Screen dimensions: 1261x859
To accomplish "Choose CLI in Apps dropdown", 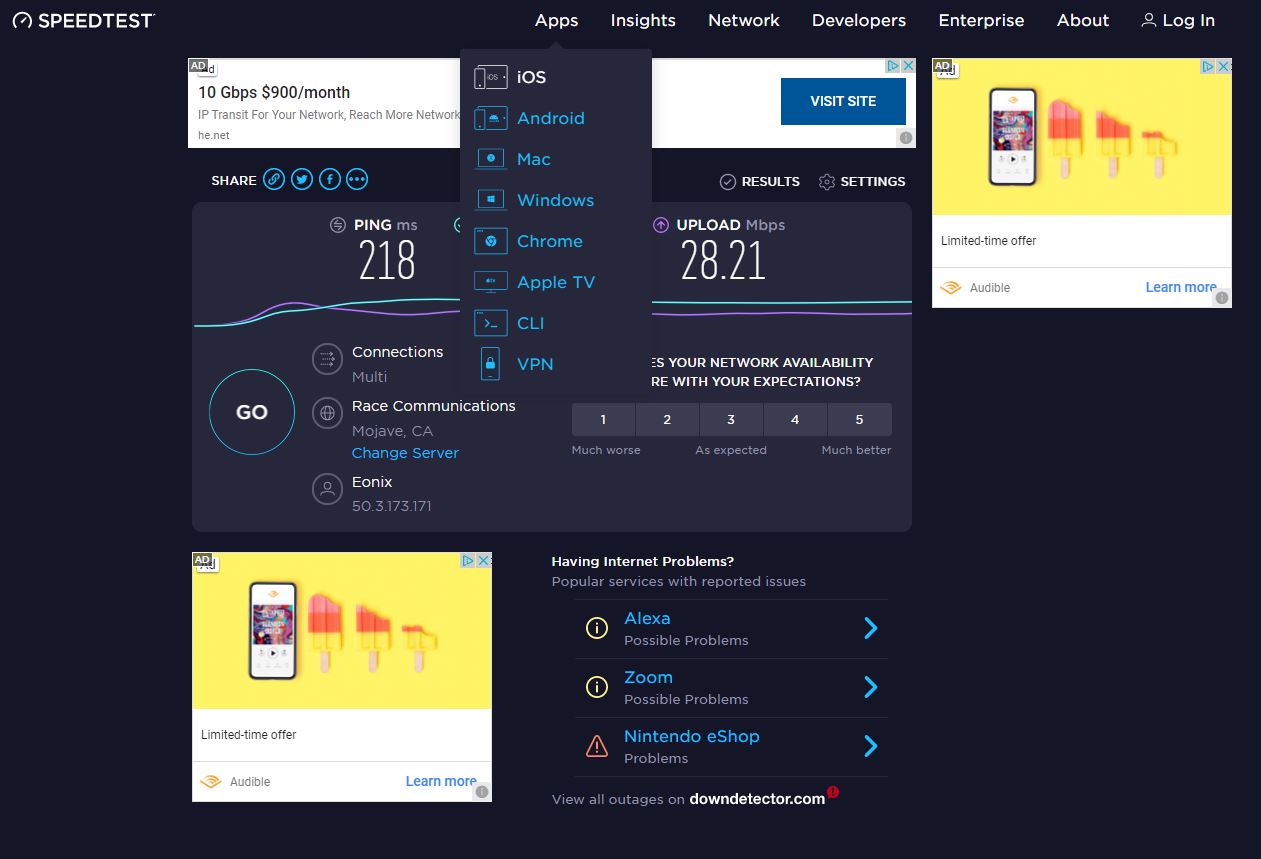I will pos(531,323).
